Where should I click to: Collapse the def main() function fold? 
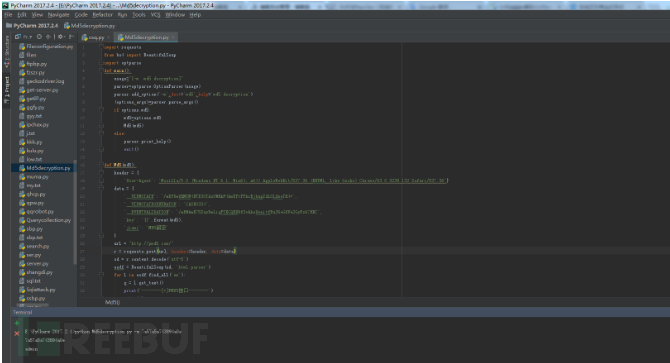[102, 70]
